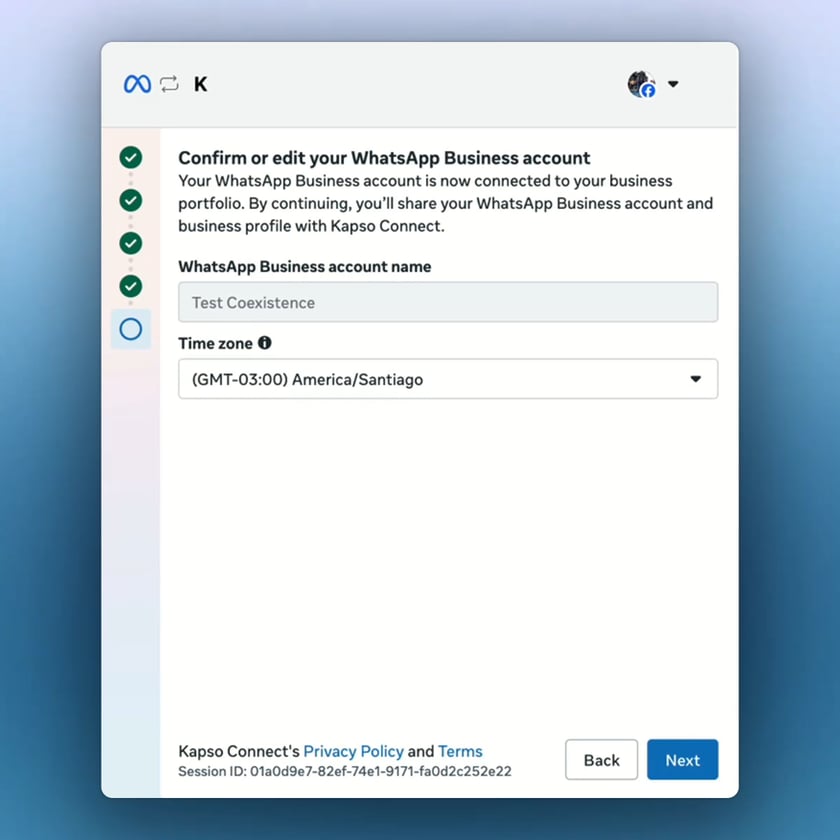Open the Facebook profile avatar
The width and height of the screenshot is (840, 840).
(x=641, y=84)
